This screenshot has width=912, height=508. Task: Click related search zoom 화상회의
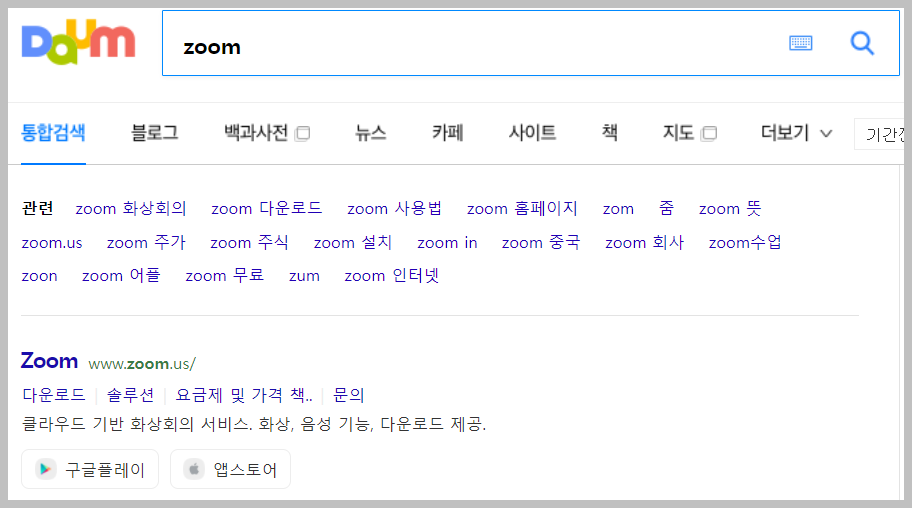(131, 208)
